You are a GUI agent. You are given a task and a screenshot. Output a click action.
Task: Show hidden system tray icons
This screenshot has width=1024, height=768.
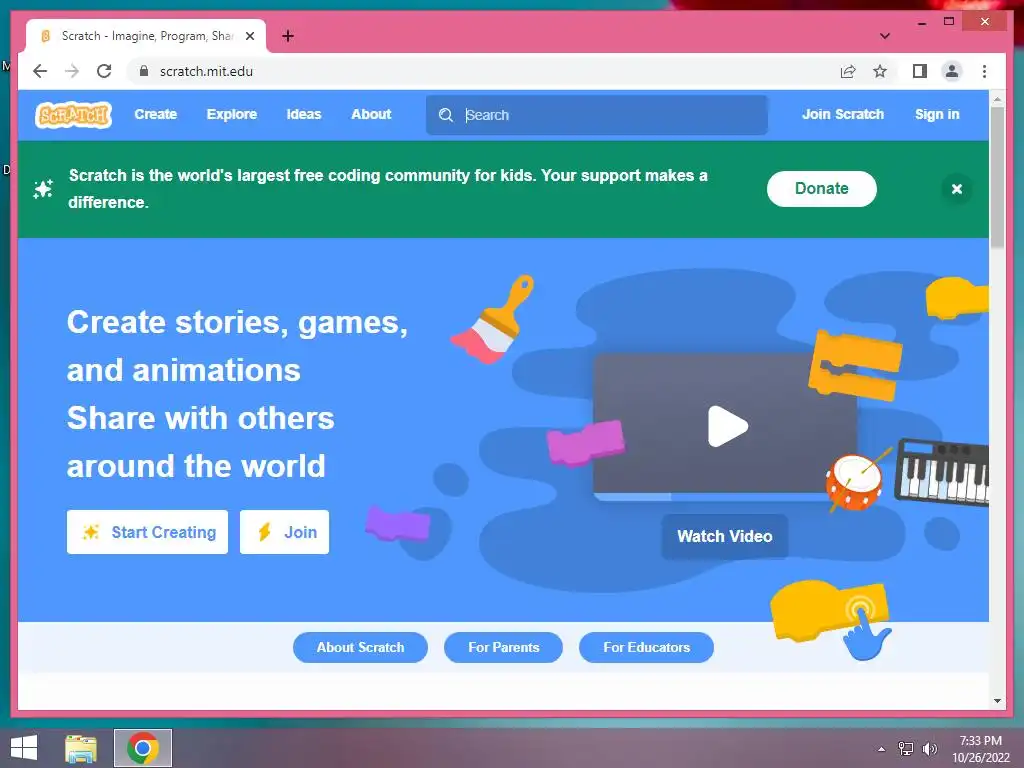tap(882, 749)
